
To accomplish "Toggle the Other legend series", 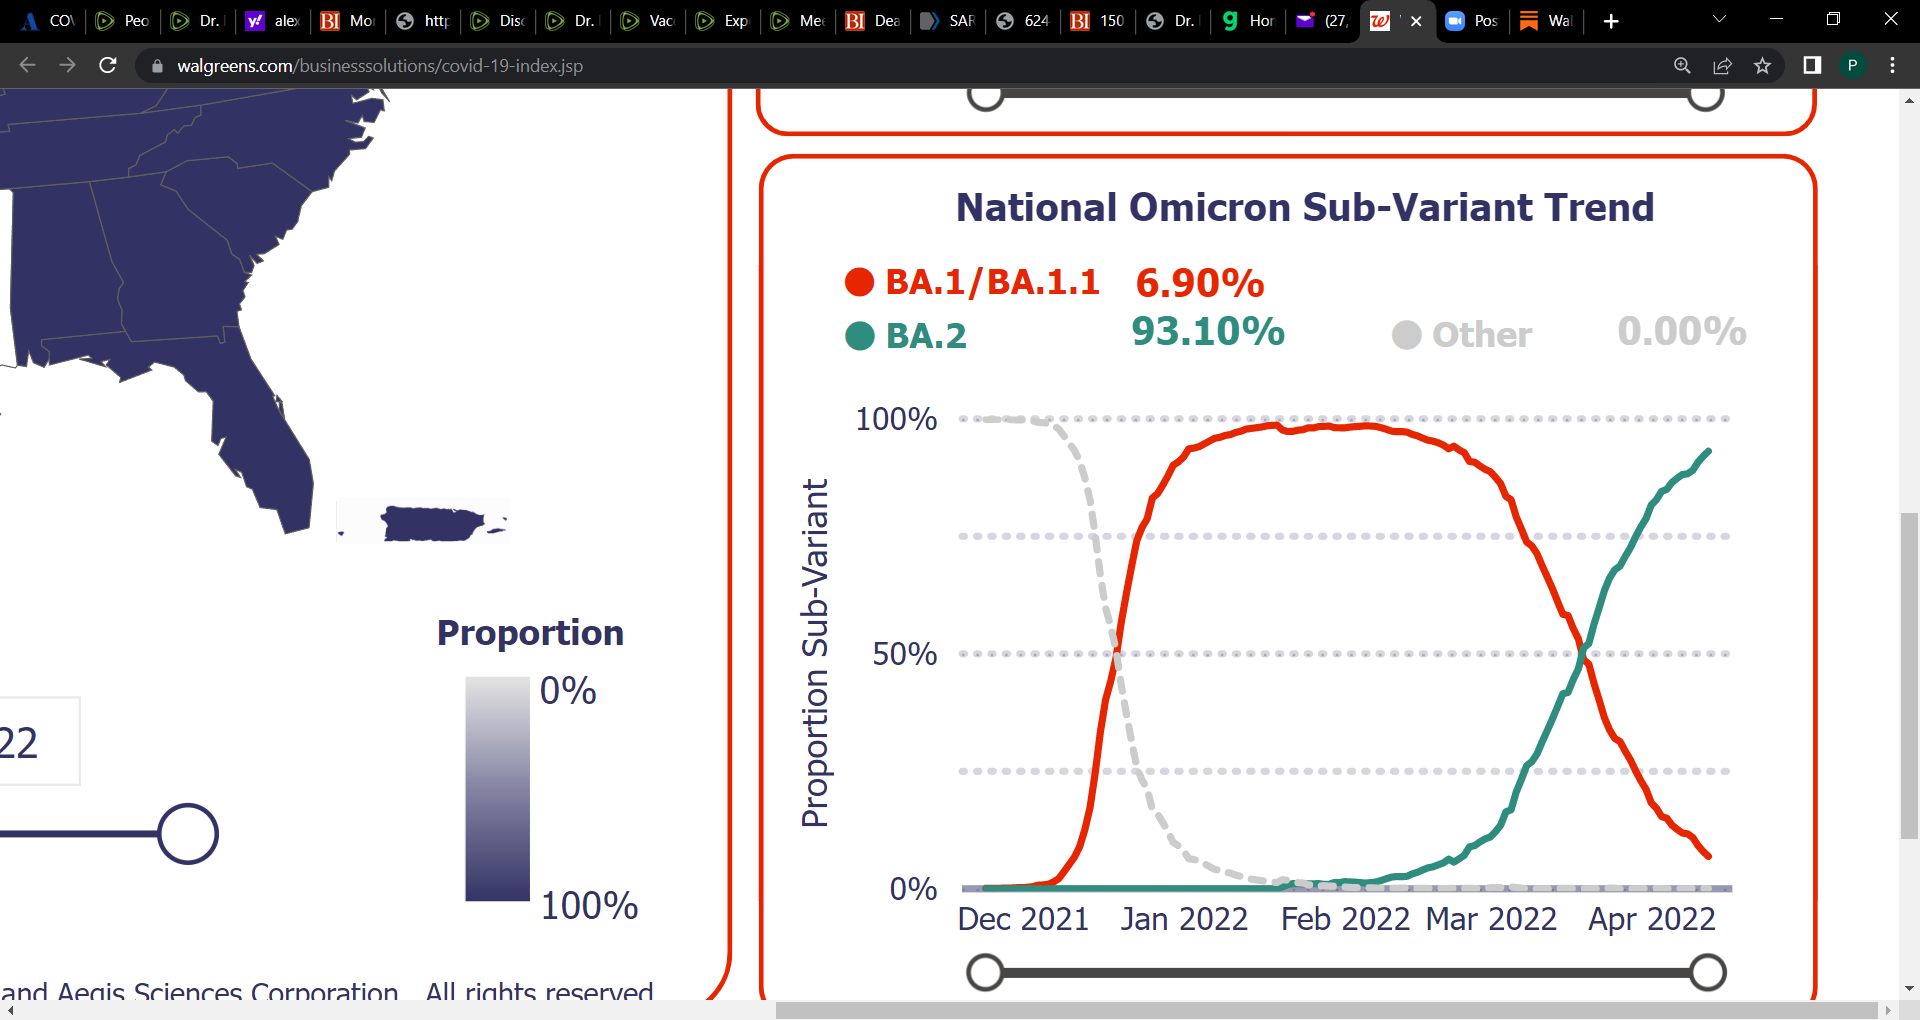I will 1461,335.
